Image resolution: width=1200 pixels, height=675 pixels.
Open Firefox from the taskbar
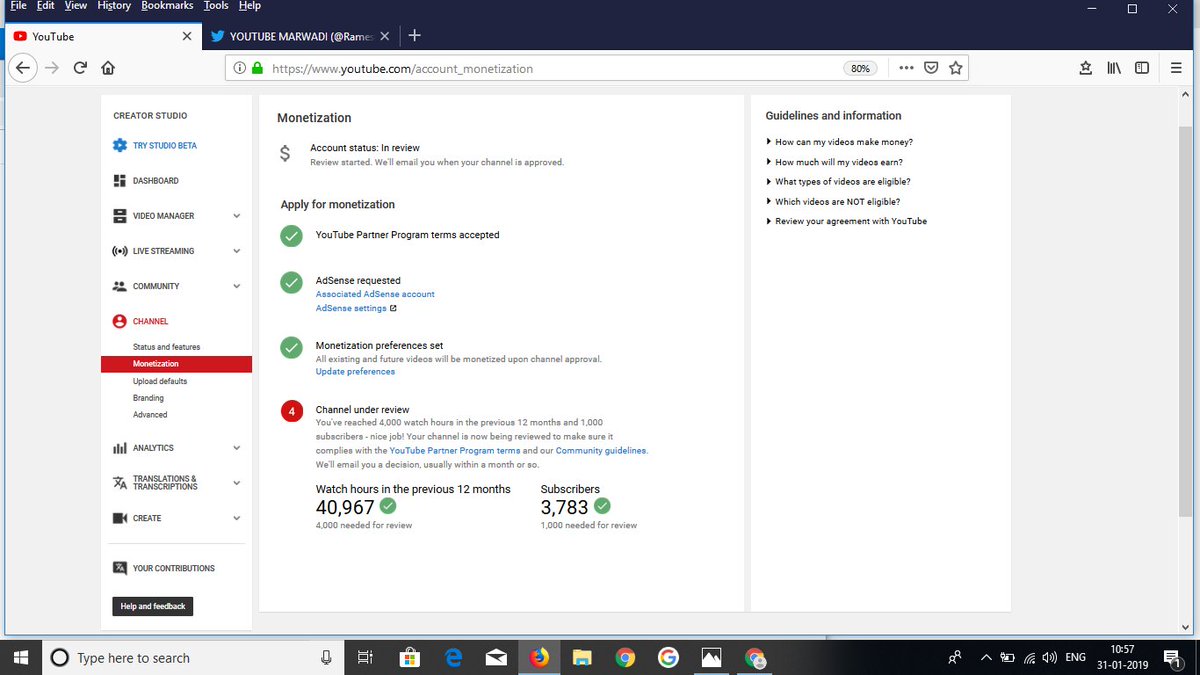540,657
